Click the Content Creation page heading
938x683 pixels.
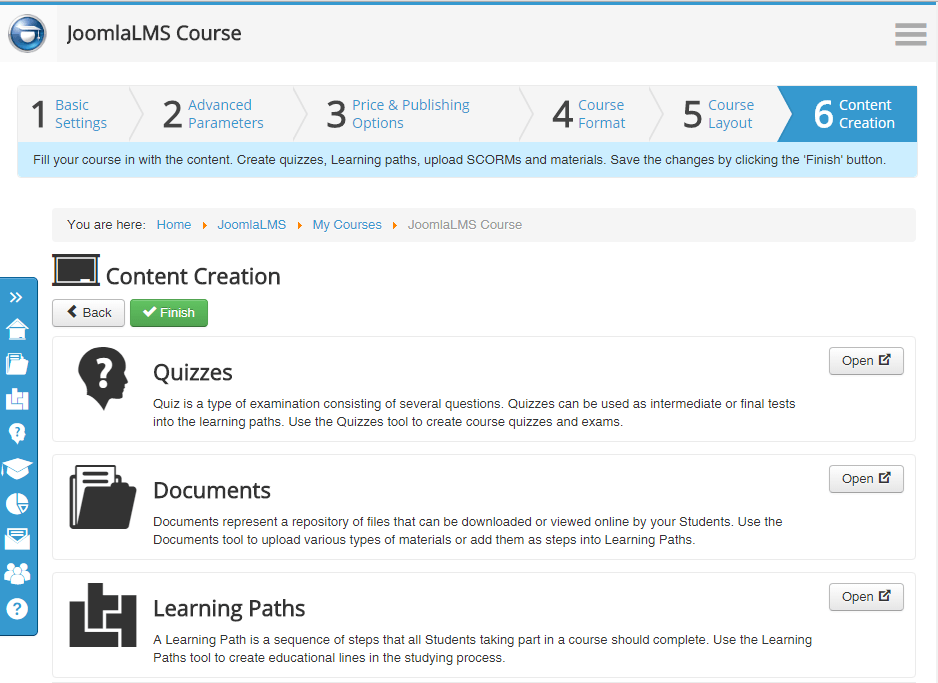(x=193, y=276)
